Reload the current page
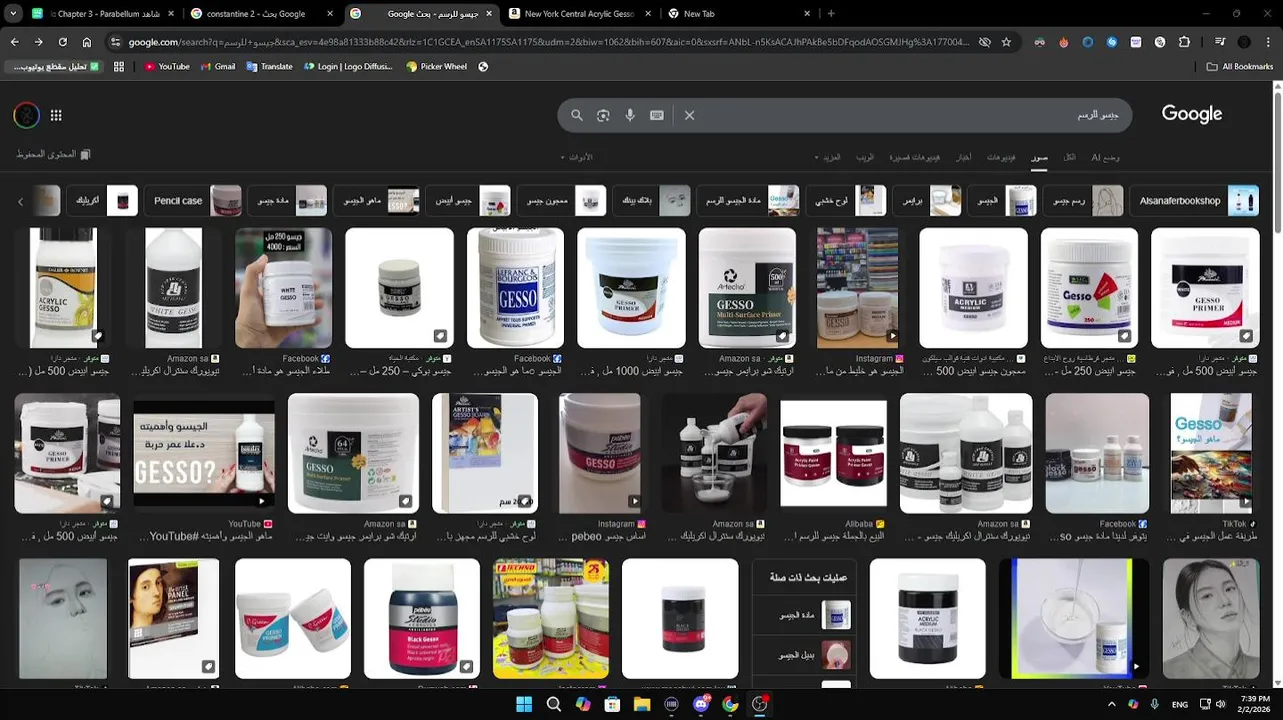This screenshot has width=1283, height=720. 62,42
